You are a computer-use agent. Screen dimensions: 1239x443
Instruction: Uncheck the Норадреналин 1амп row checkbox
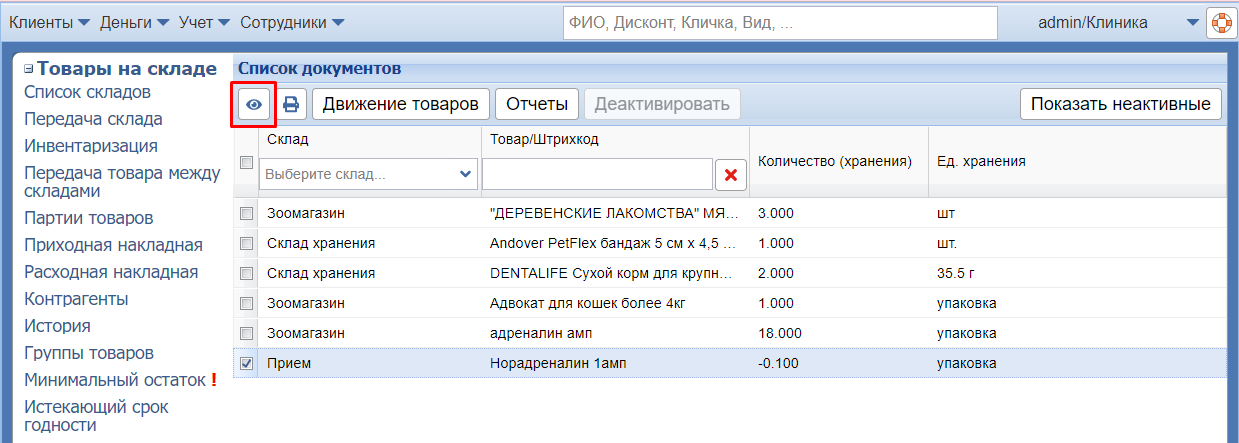pyautogui.click(x=246, y=364)
